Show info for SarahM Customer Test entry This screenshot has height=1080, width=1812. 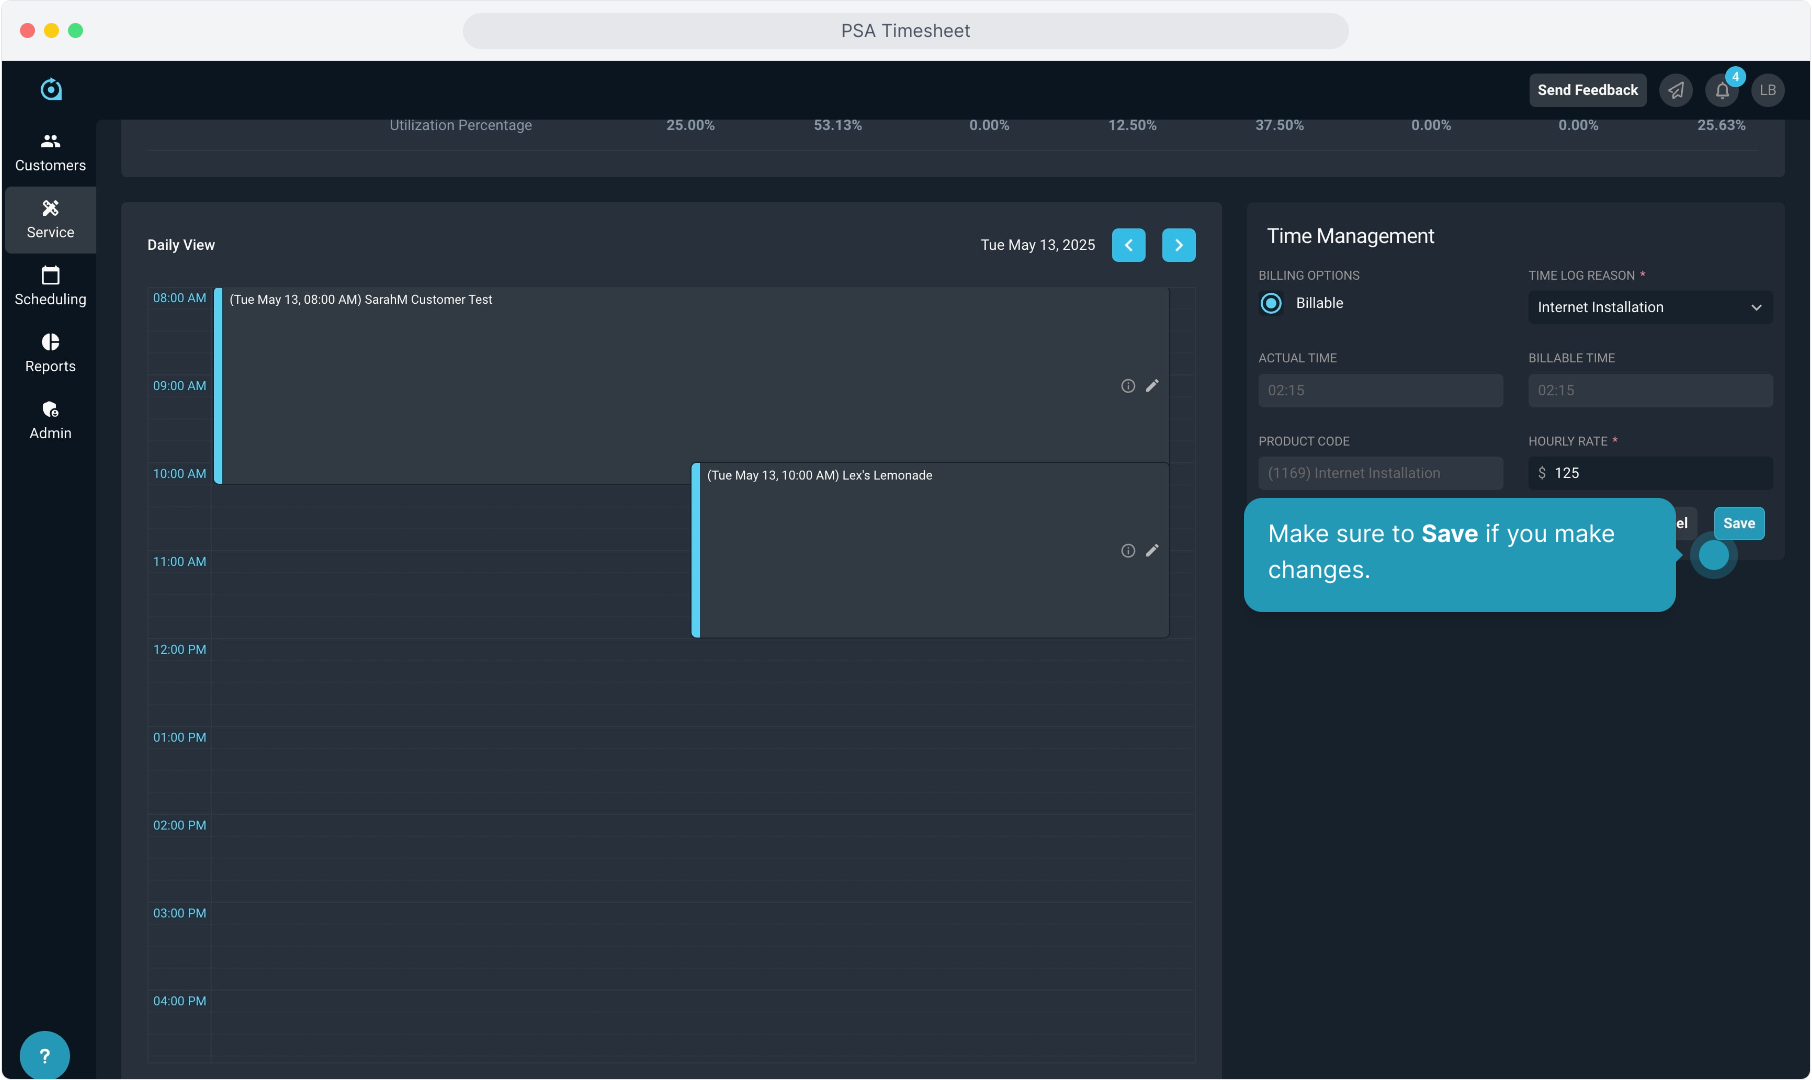[1128, 386]
